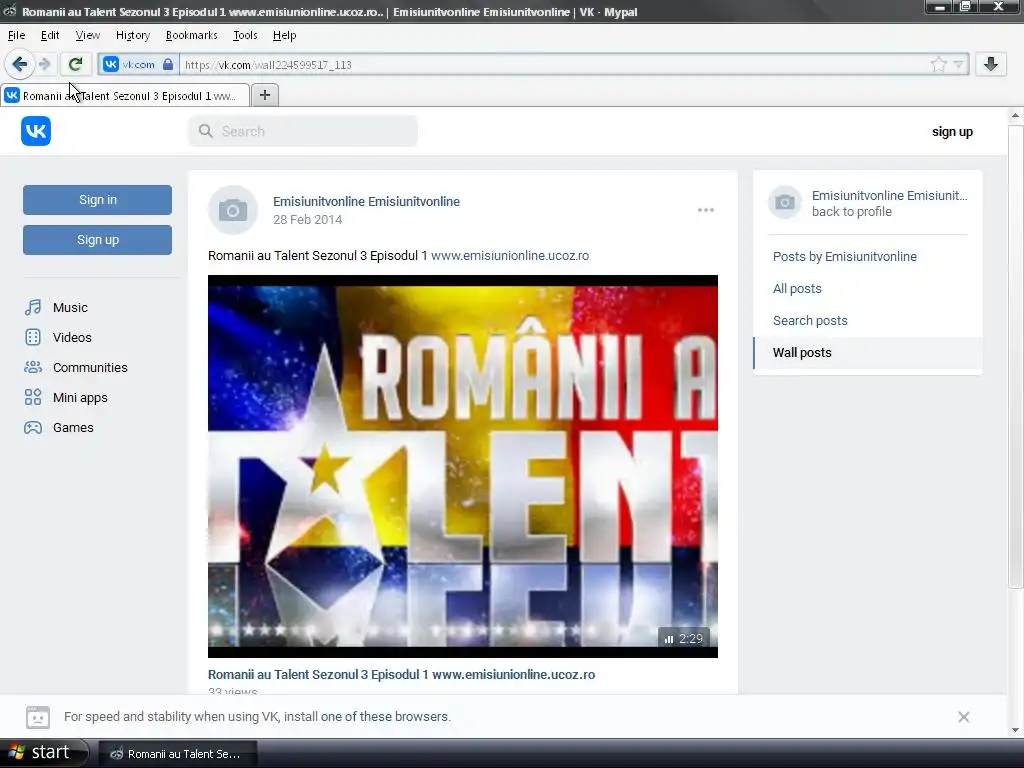Click the scrollbar down arrow
This screenshot has width=1024, height=768.
point(1015,730)
